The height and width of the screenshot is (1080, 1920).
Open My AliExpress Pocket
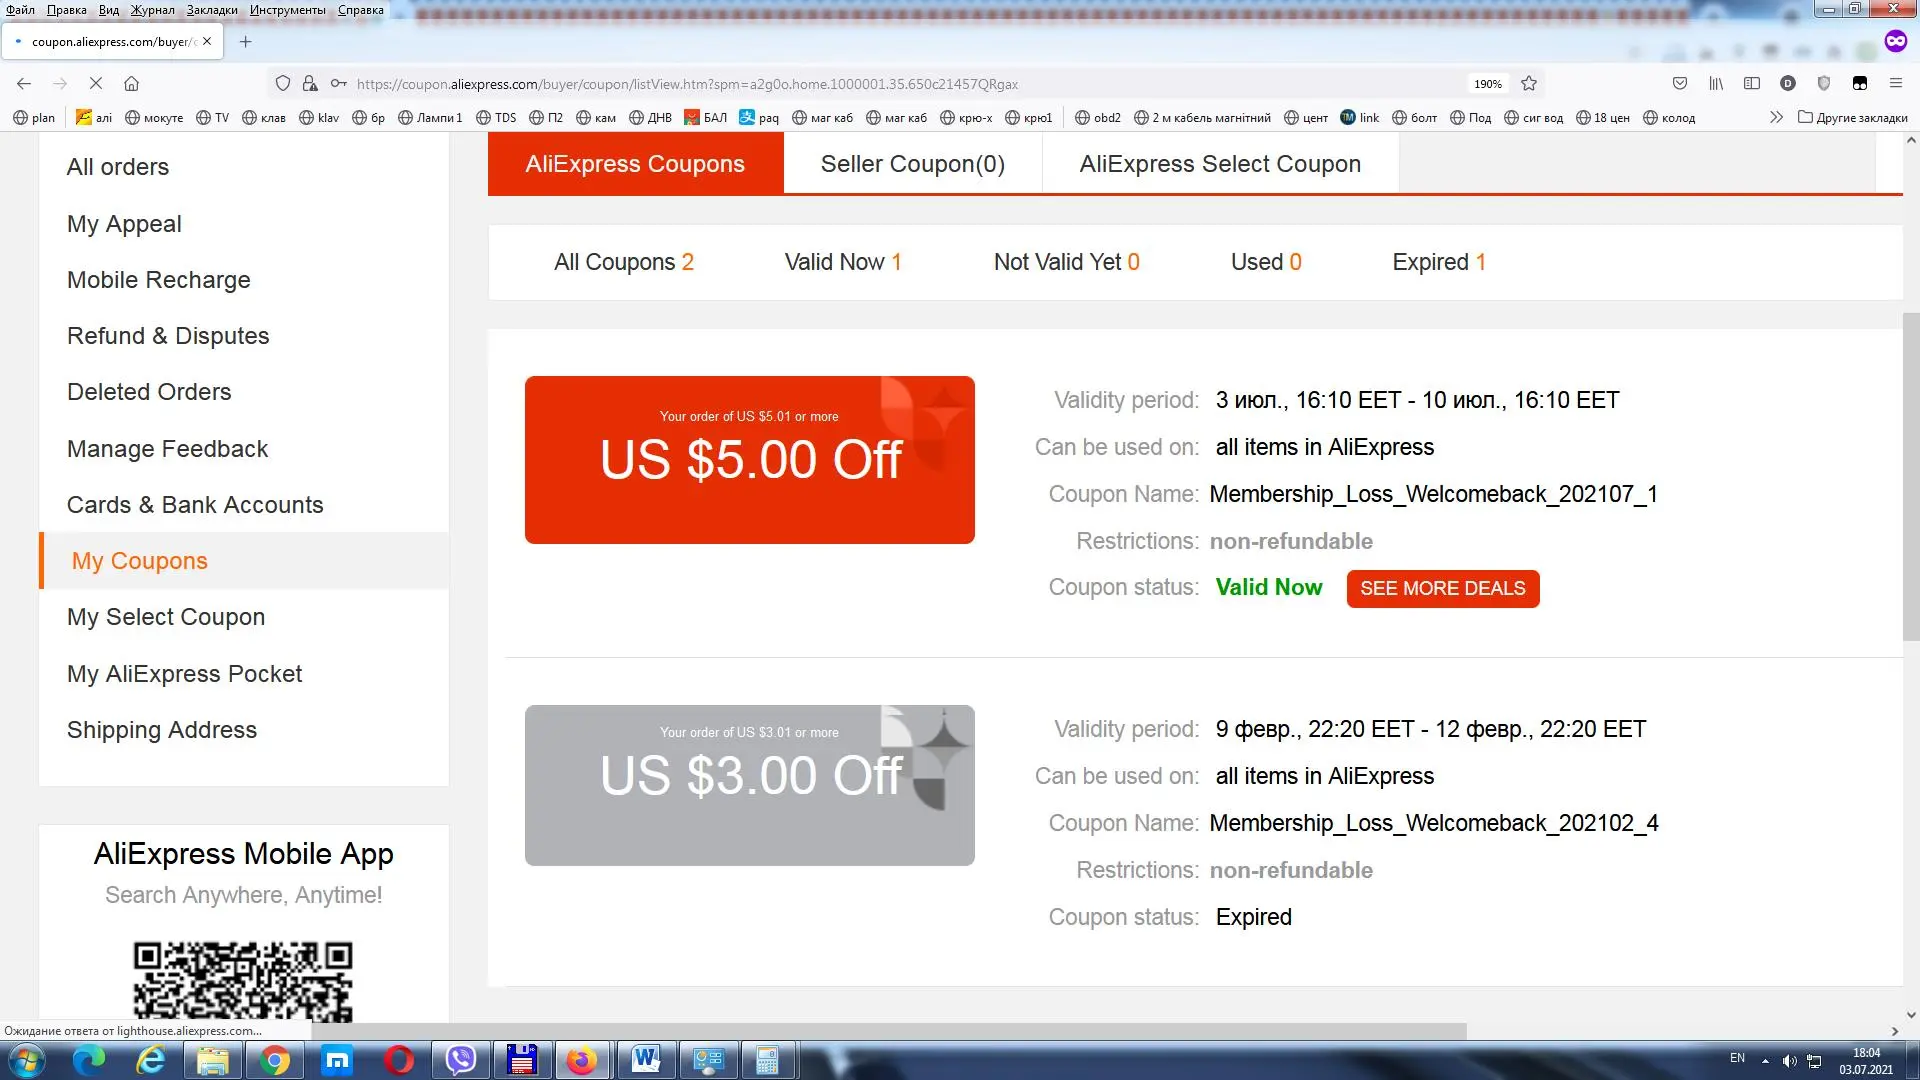pyautogui.click(x=184, y=674)
